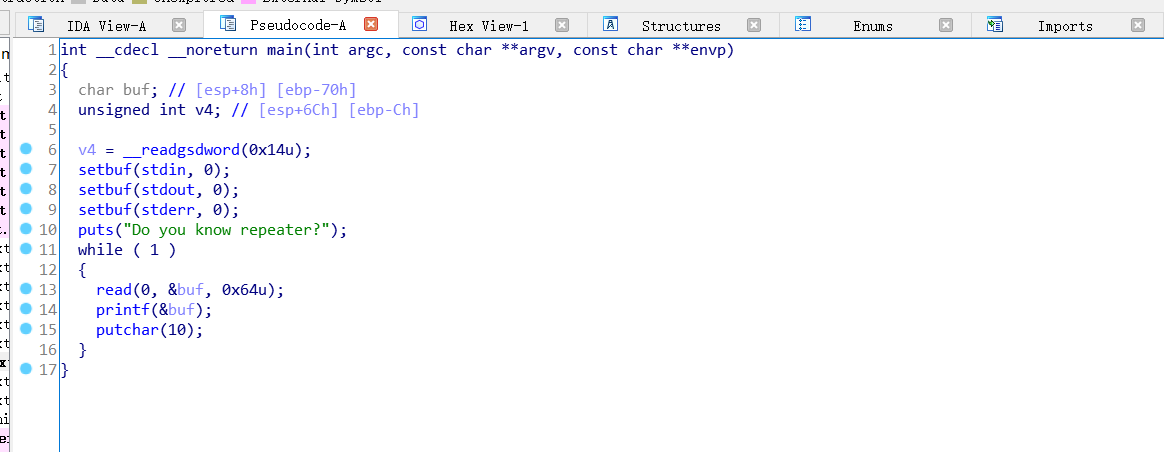Image resolution: width=1164 pixels, height=452 pixels.
Task: Click the printf function call
Action: tap(122, 309)
